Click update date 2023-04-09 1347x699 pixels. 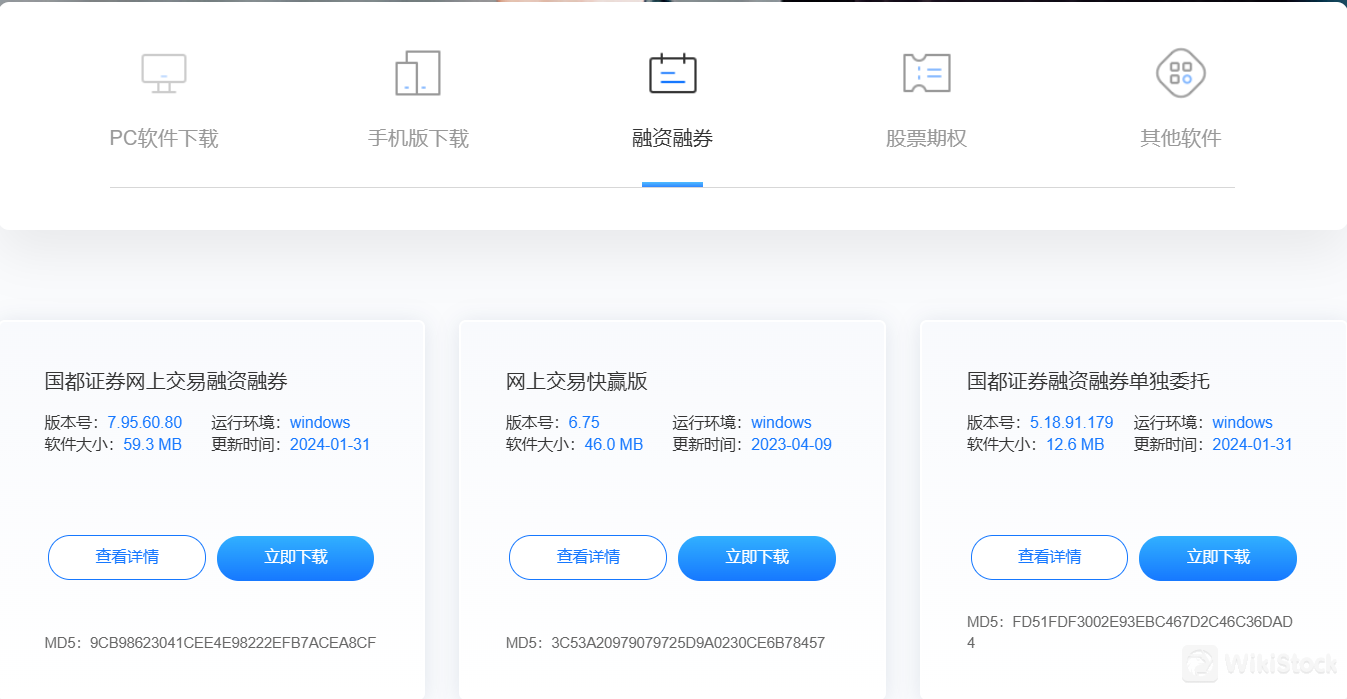coord(792,444)
